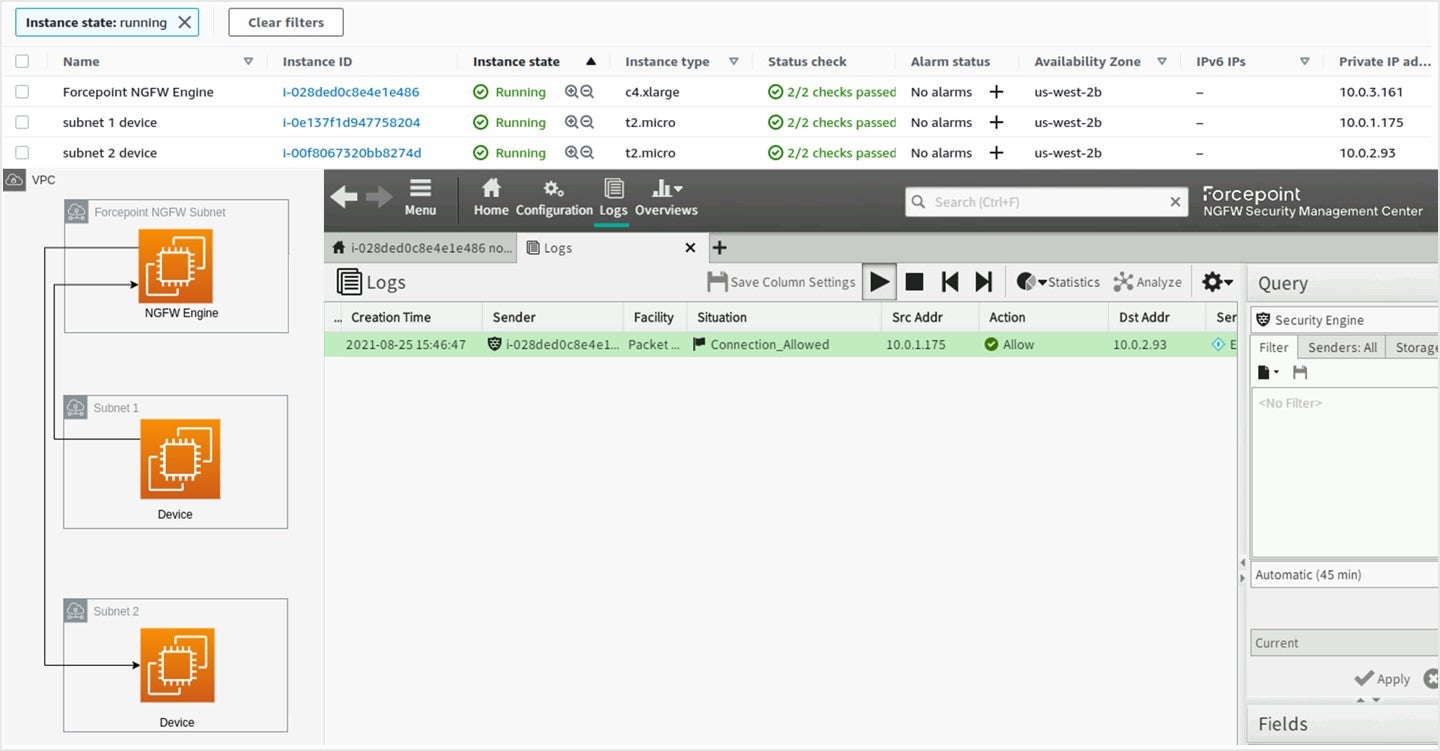Jump to the first log entry
Screen dimensions: 1440x751
click(x=950, y=282)
